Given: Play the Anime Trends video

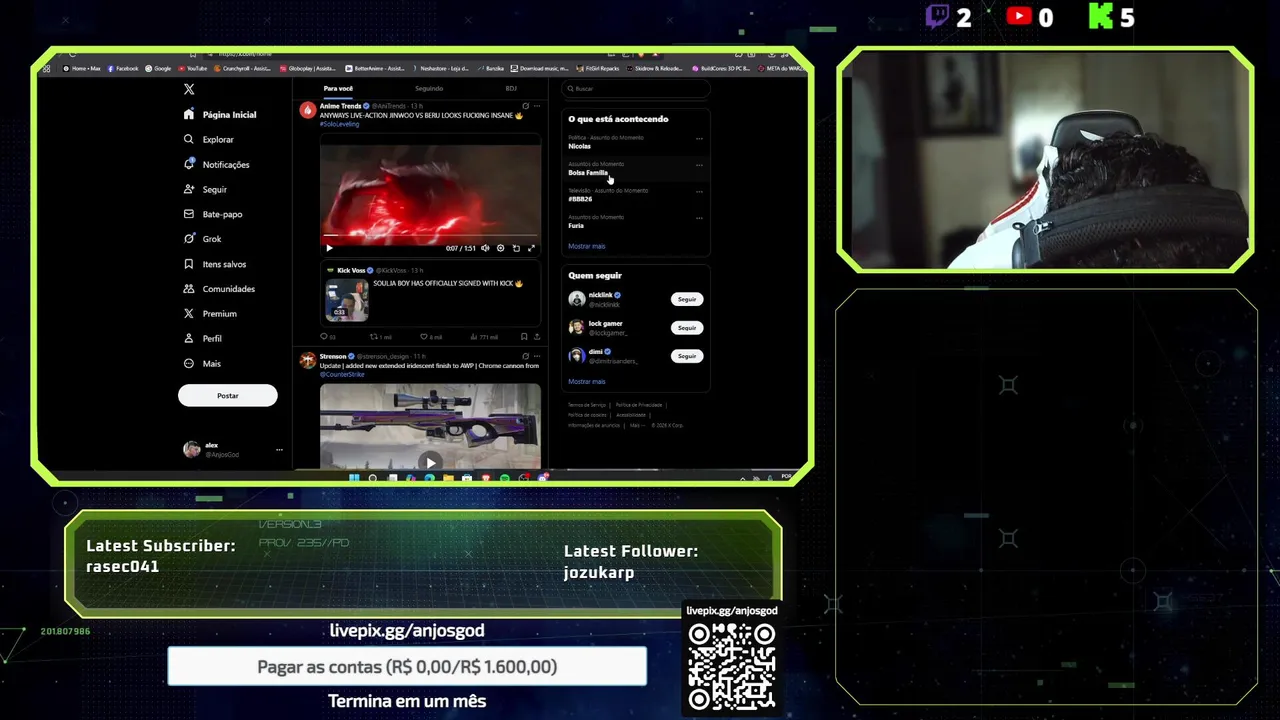Looking at the screenshot, I should coord(329,248).
